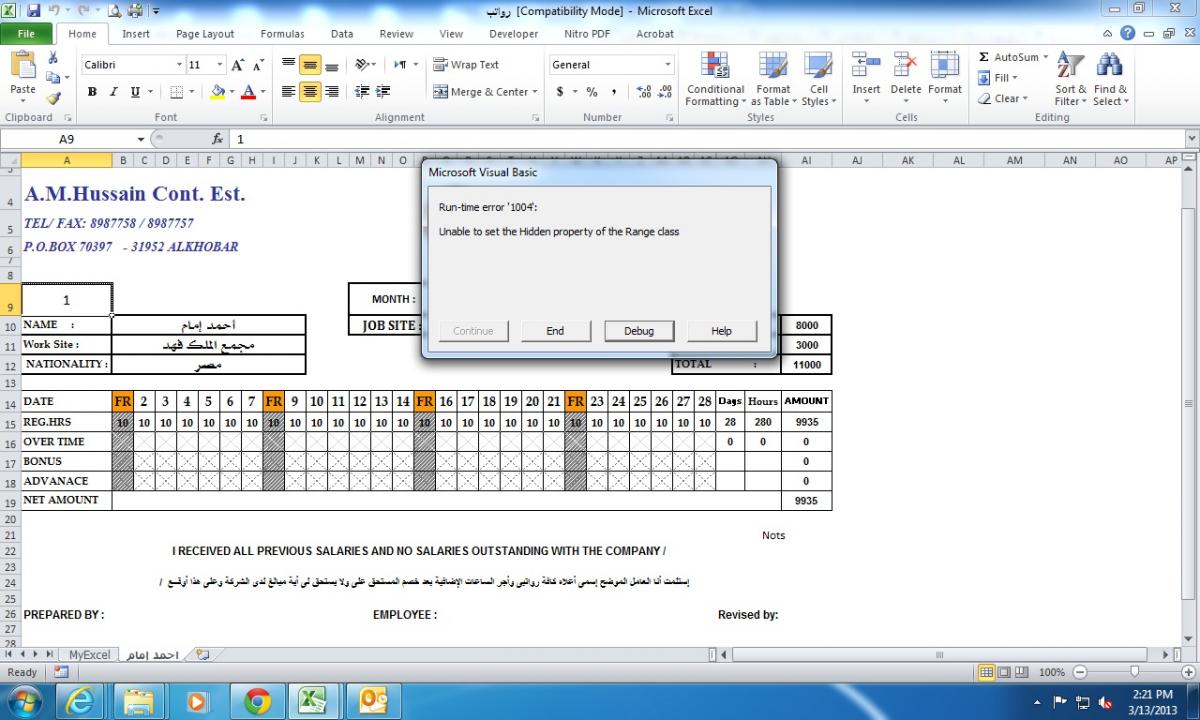This screenshot has height=720, width=1200.
Task: Open Conditional Formatting menu
Action: click(715, 79)
